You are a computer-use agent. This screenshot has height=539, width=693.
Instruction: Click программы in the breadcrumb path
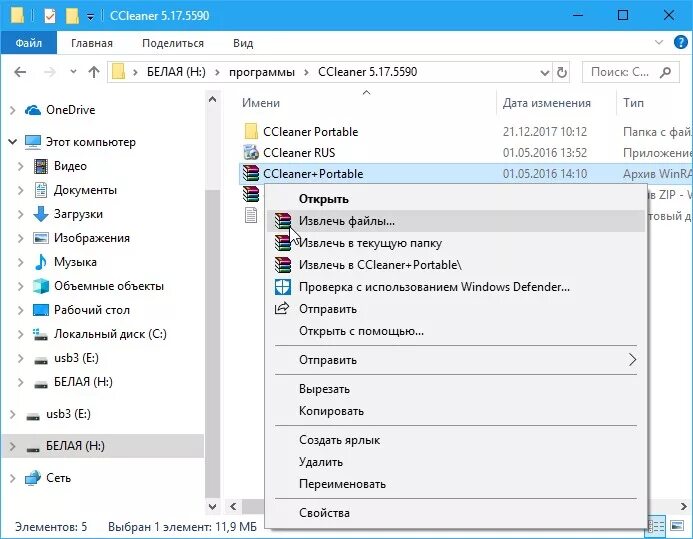(x=262, y=72)
